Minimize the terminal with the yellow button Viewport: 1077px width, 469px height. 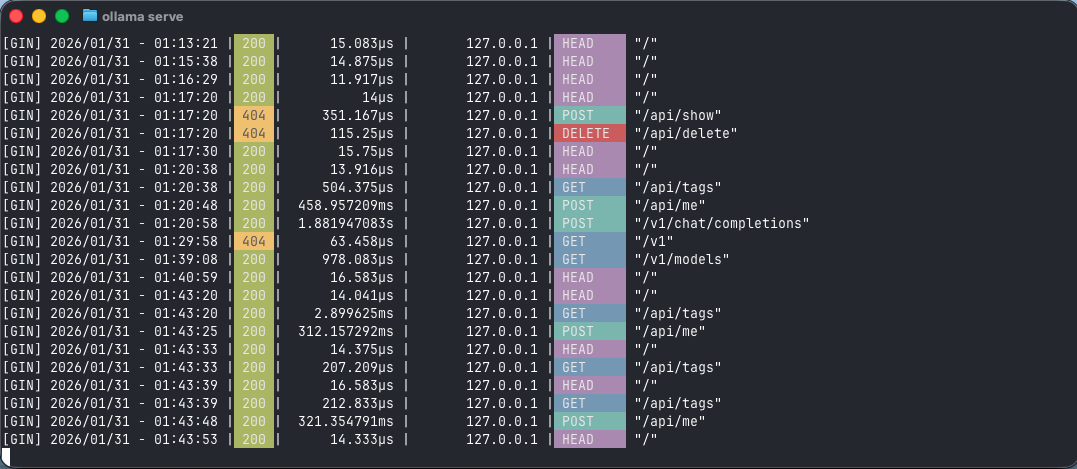pos(39,16)
